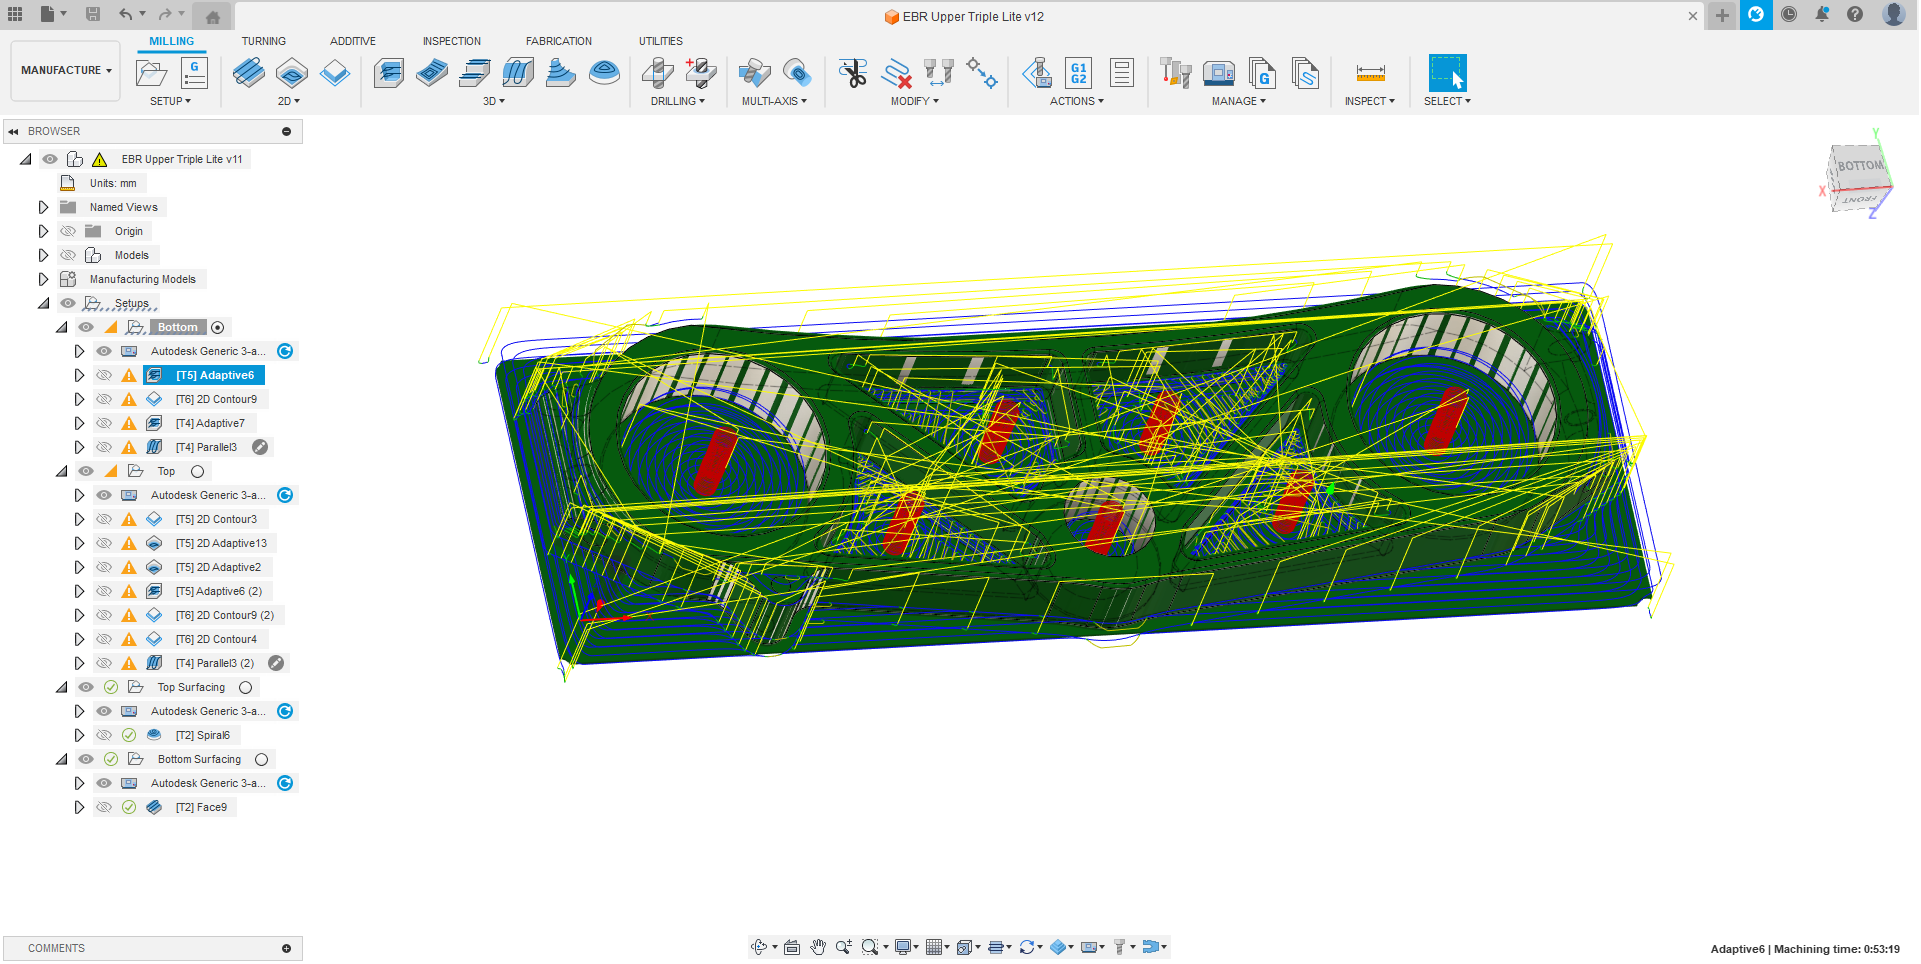Switch to the UTILITIES tab
The height and width of the screenshot is (964, 1921).
(x=660, y=41)
